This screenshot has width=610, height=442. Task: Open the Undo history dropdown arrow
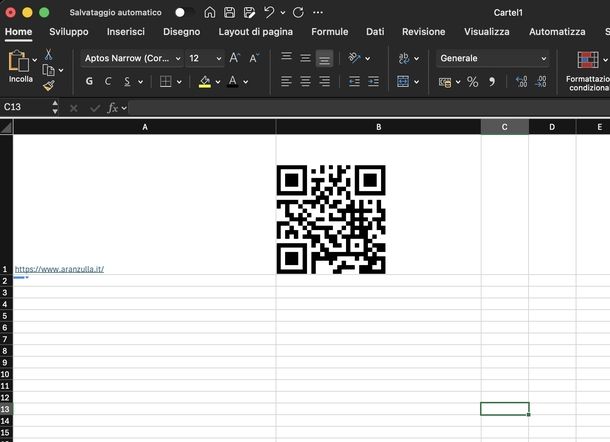tap(283, 13)
